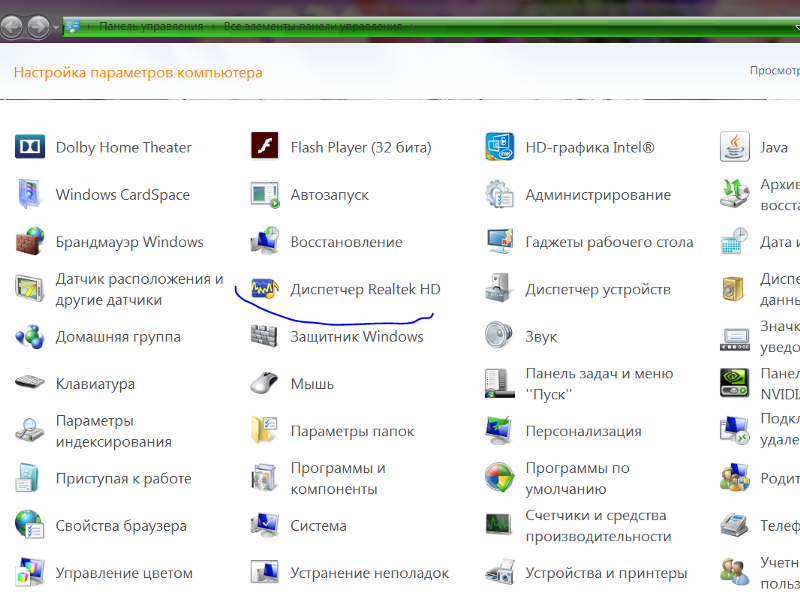Click the Звук text label

point(541,337)
